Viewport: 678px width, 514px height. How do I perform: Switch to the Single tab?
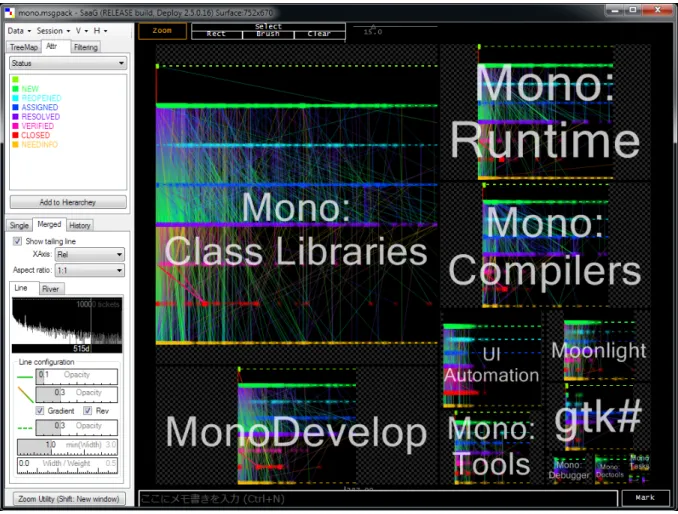click(x=19, y=225)
